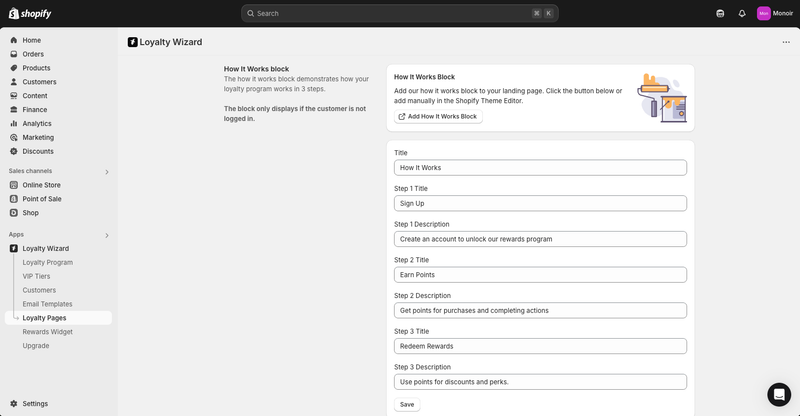Screen dimensions: 800x416
Task: Open the three-dot more actions menu
Action: click(786, 42)
